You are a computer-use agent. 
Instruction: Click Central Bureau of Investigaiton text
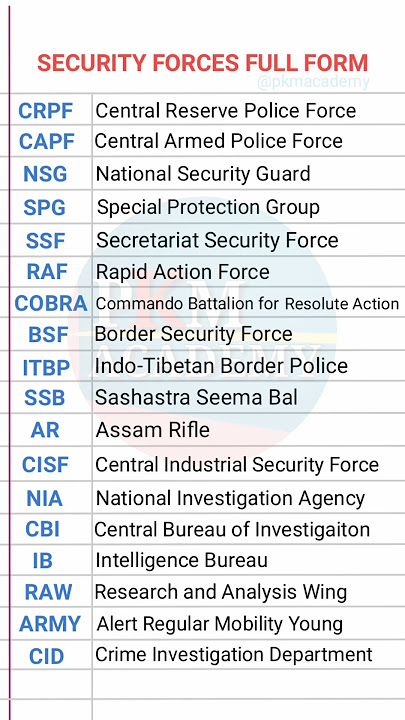232,529
